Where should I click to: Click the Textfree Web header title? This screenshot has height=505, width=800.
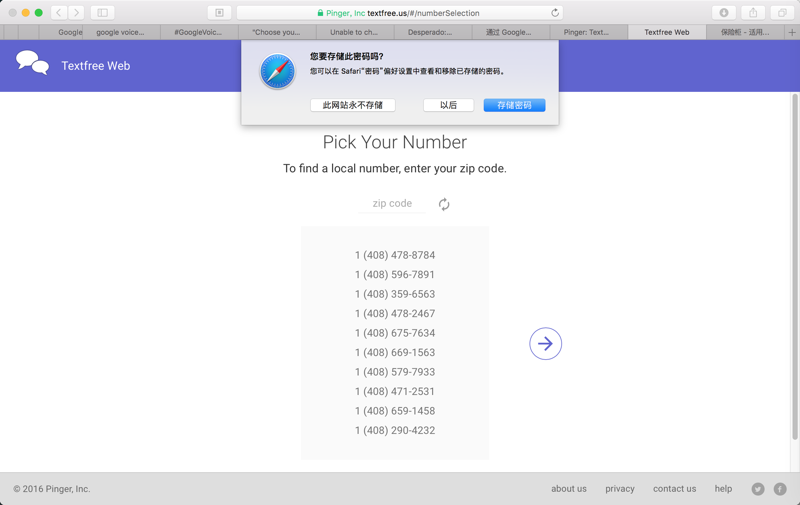96,66
